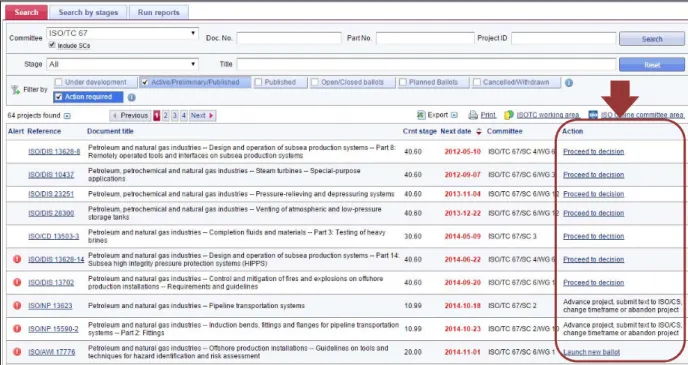The image size is (688, 365).
Task: Sort by Document title column header
Action: coord(110,131)
